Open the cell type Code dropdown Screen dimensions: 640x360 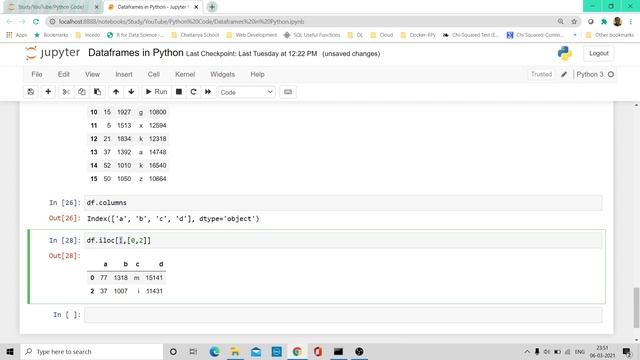click(247, 92)
